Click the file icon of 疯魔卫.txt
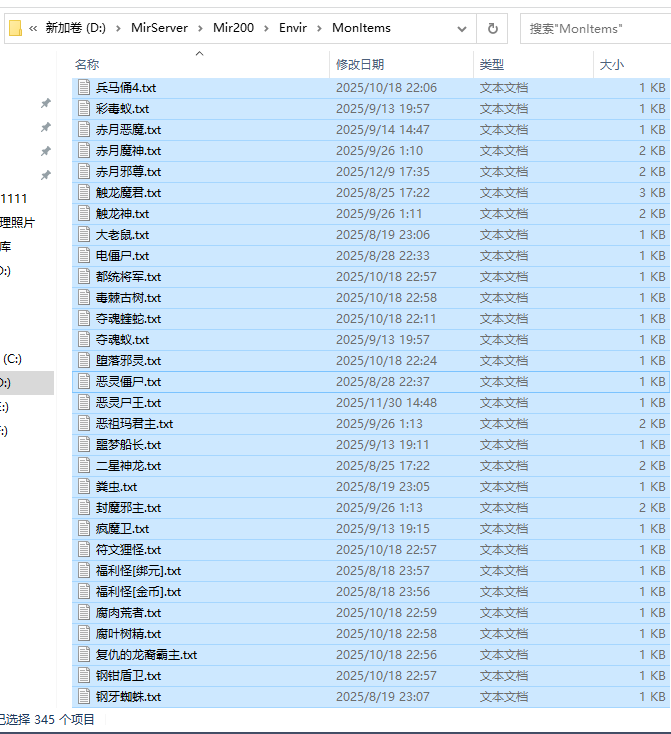 tap(84, 528)
